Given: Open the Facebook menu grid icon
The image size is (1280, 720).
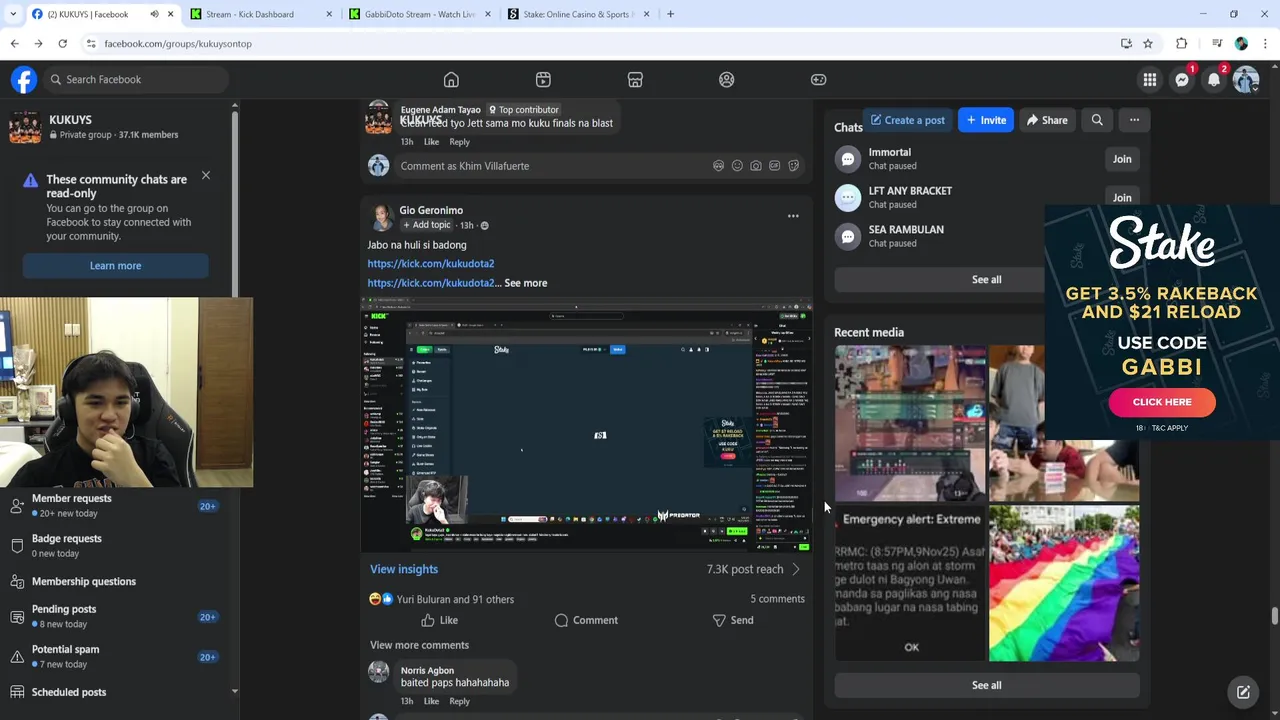Looking at the screenshot, I should click(x=1150, y=80).
